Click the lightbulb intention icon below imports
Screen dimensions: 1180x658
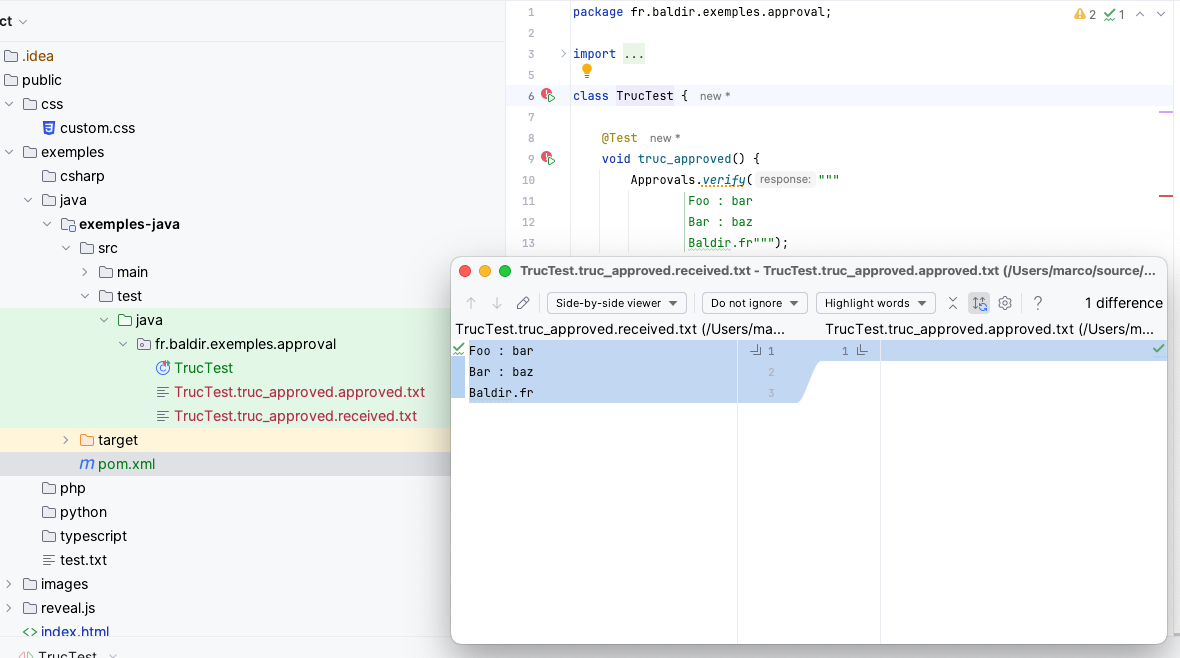point(586,71)
